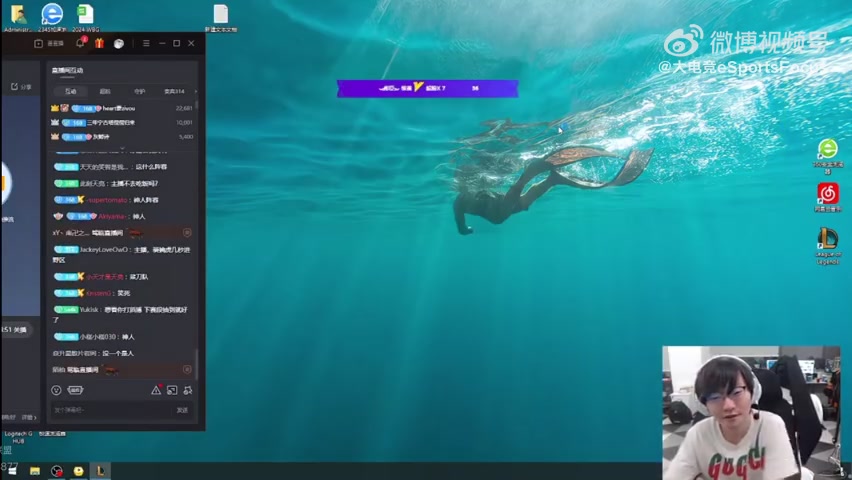Open the League of Legends desktop shortcut
This screenshot has width=852, height=480.
[x=827, y=238]
